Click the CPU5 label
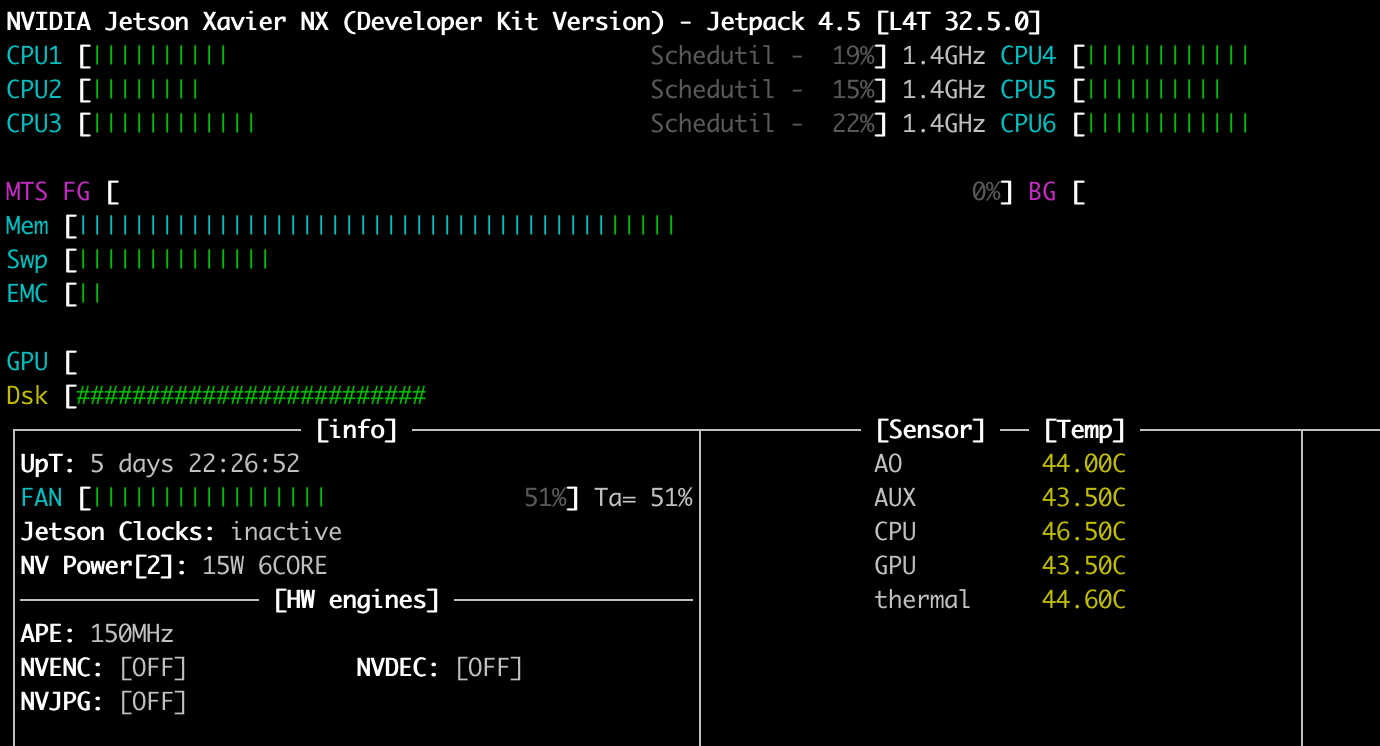The image size is (1380, 746). tap(1028, 90)
